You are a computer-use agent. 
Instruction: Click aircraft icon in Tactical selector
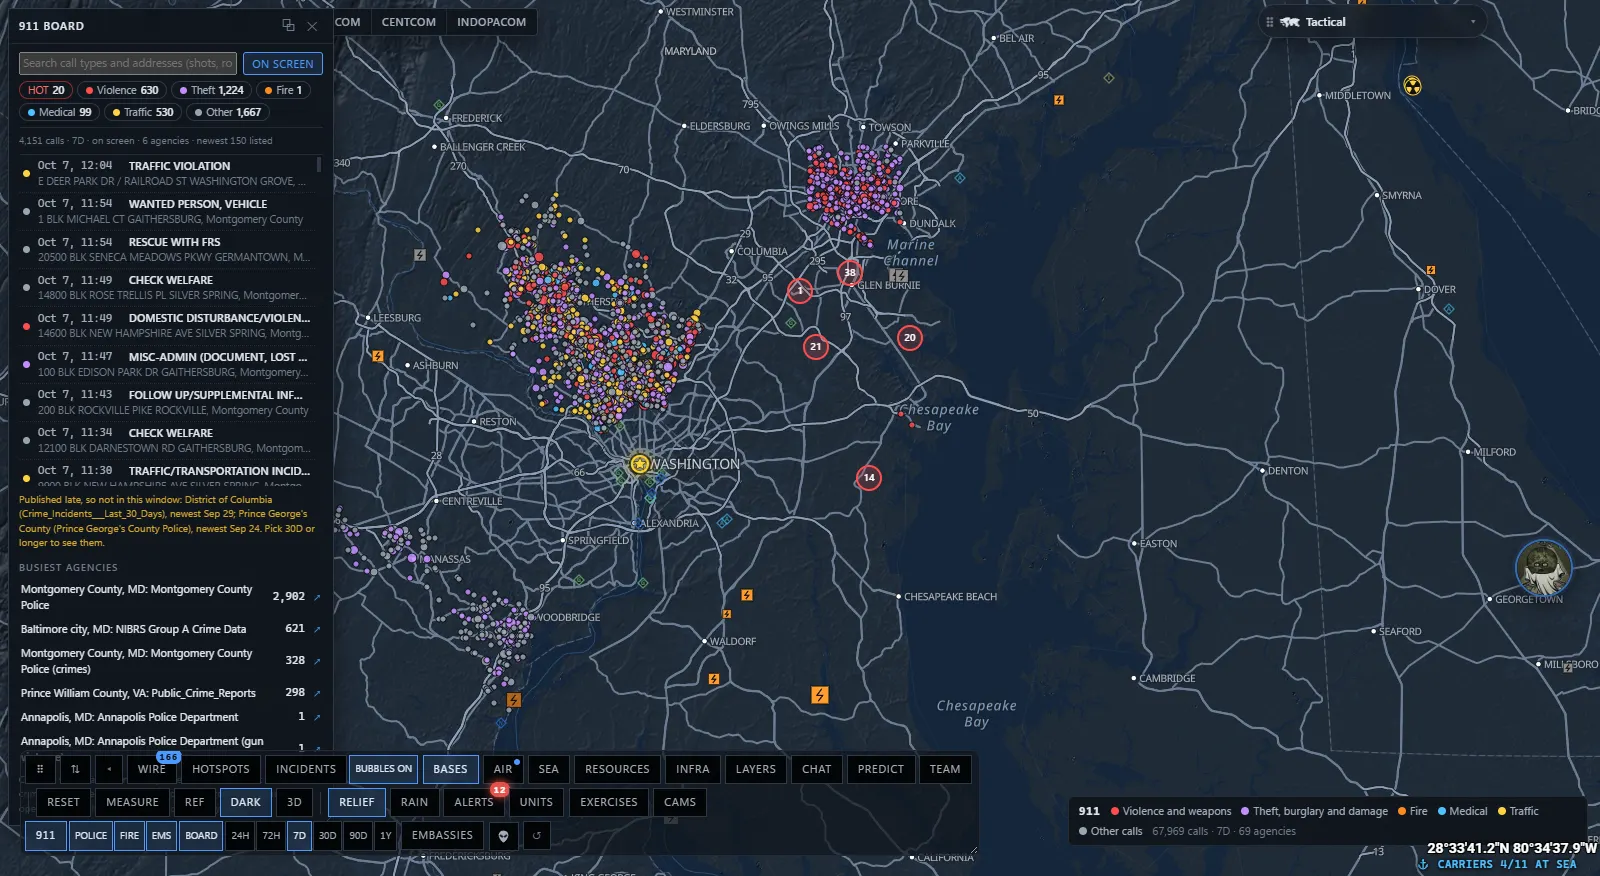pos(1290,22)
